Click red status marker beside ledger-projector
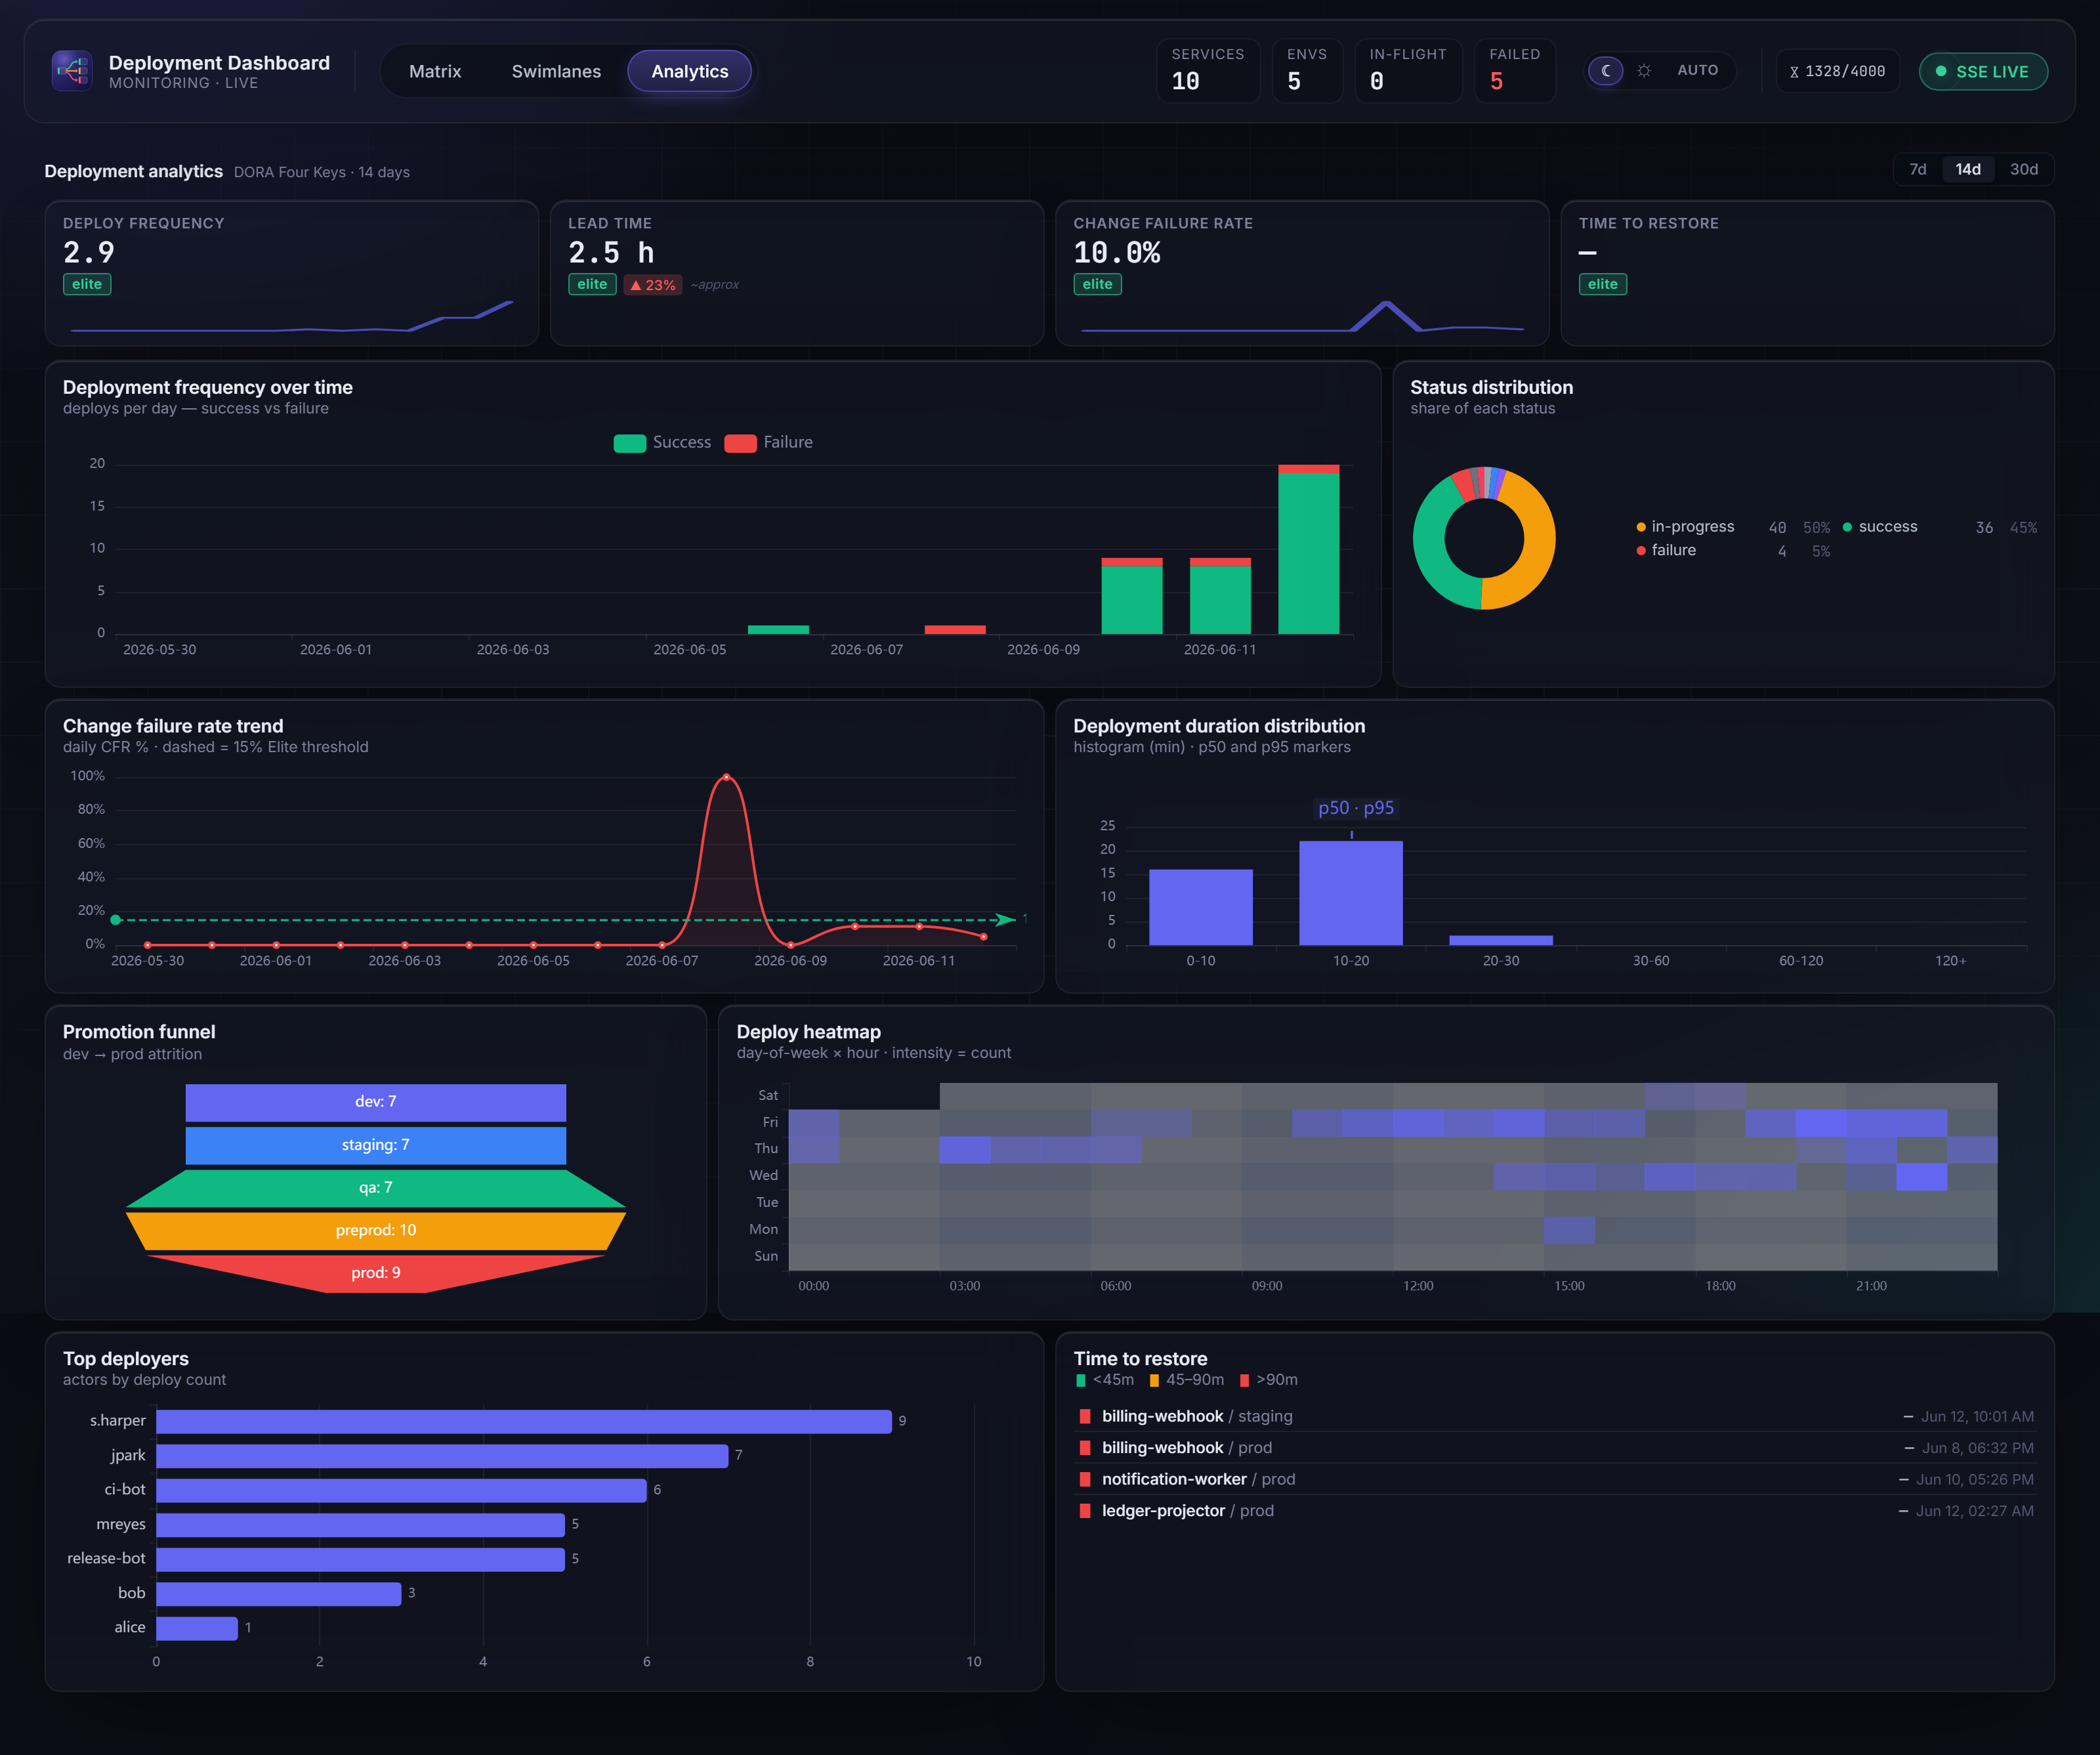Image resolution: width=2100 pixels, height=1755 pixels. (x=1084, y=1511)
